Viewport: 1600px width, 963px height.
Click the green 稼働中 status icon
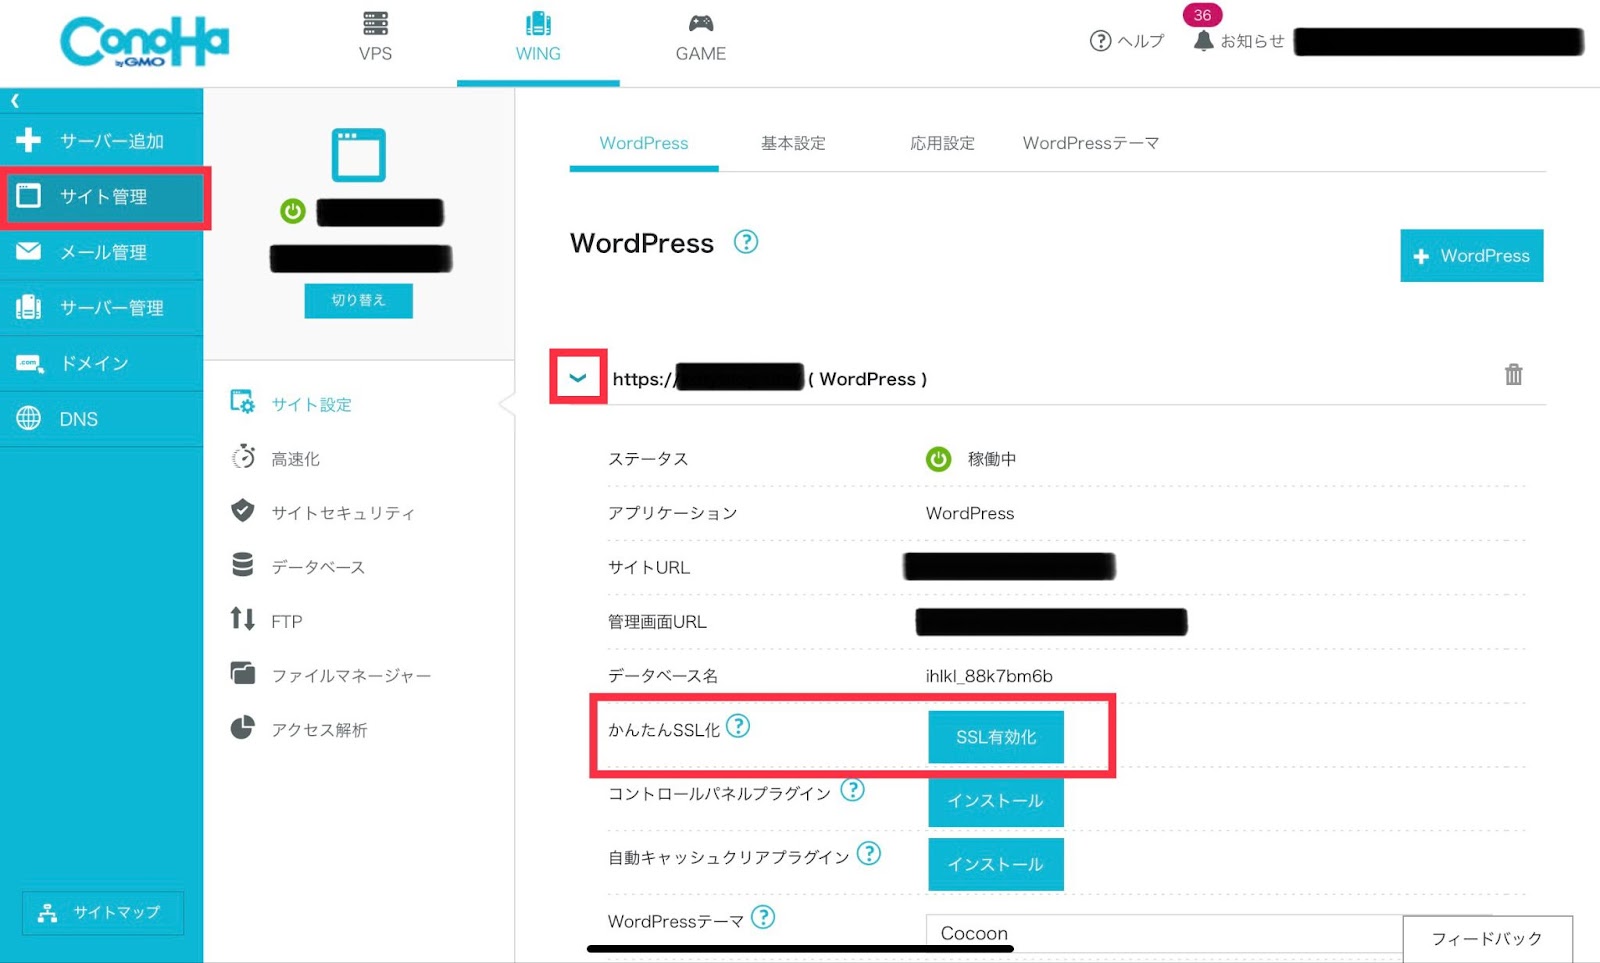938,459
